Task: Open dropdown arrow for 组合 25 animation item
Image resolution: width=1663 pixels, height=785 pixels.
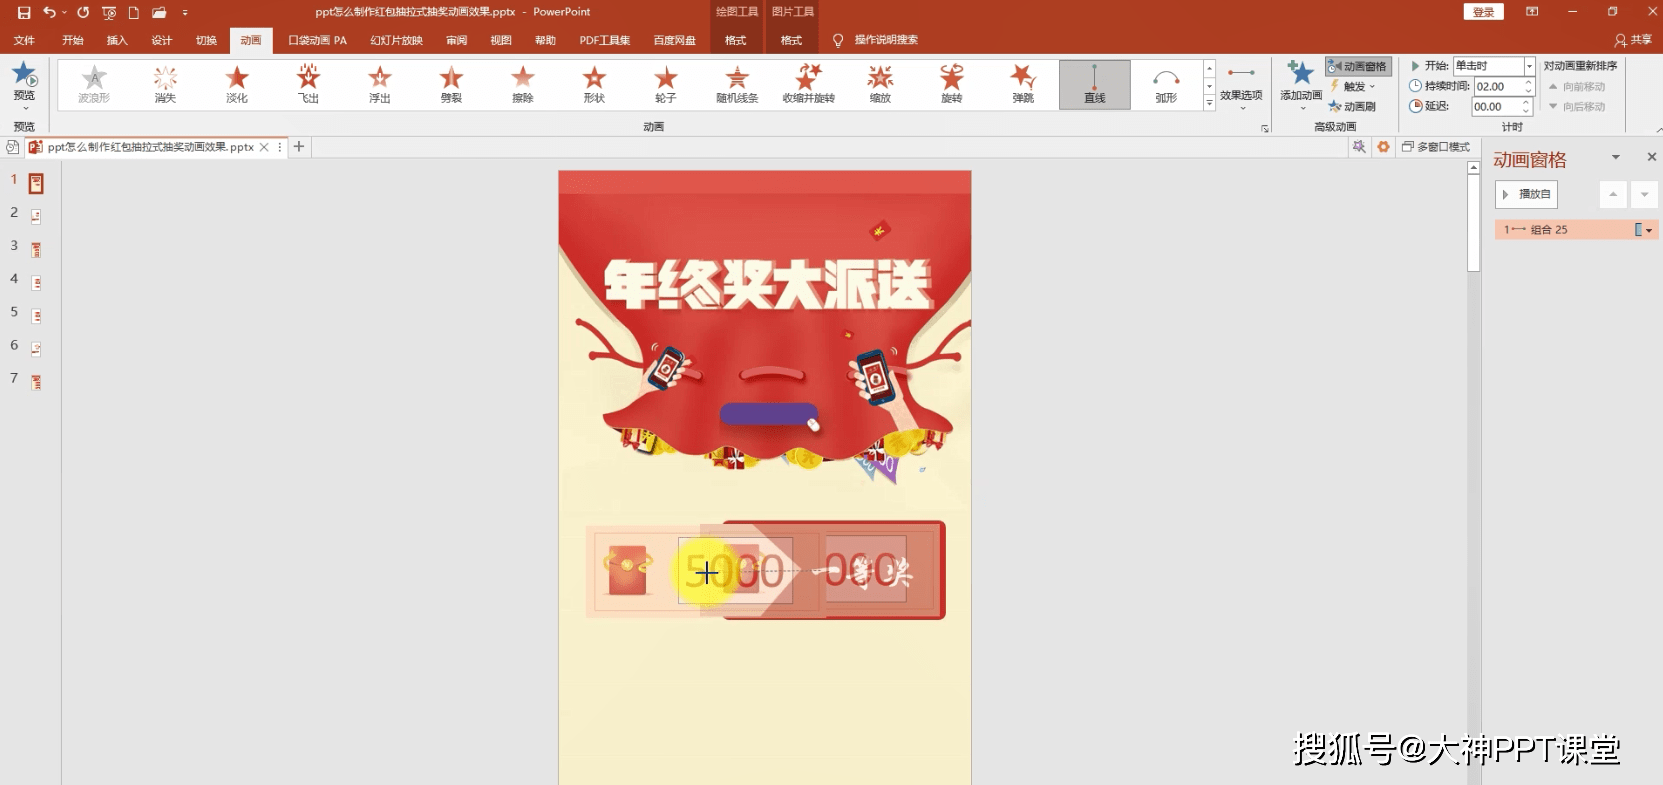Action: [x=1649, y=230]
